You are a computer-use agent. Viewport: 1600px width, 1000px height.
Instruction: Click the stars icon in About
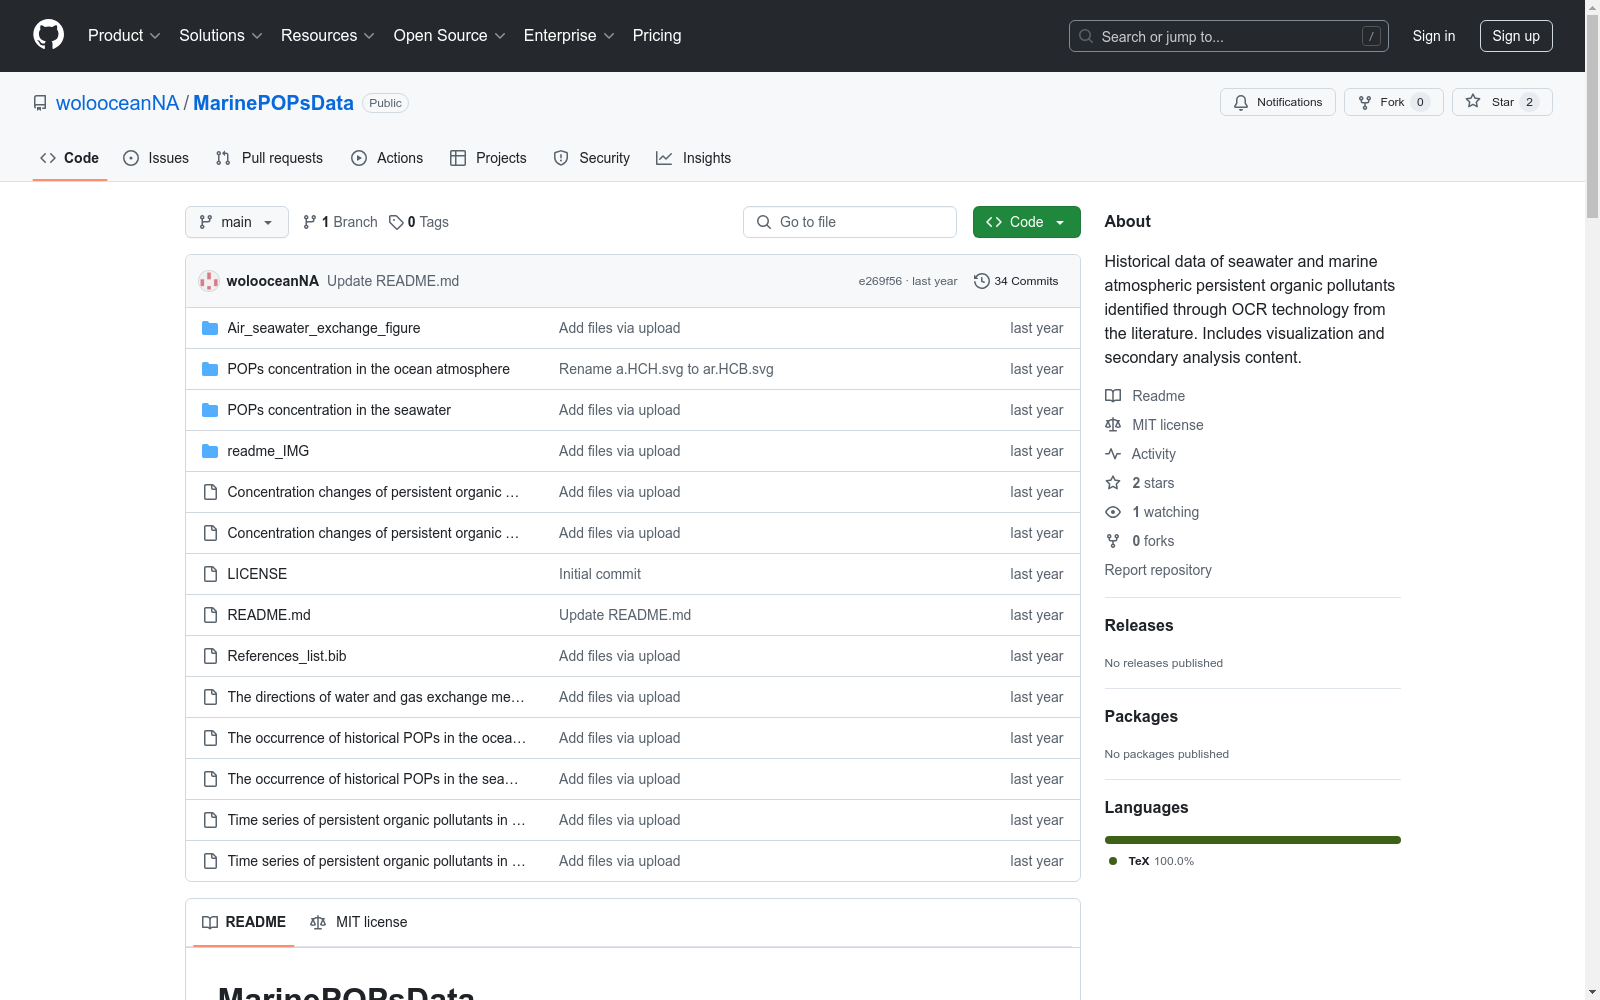[x=1113, y=483]
